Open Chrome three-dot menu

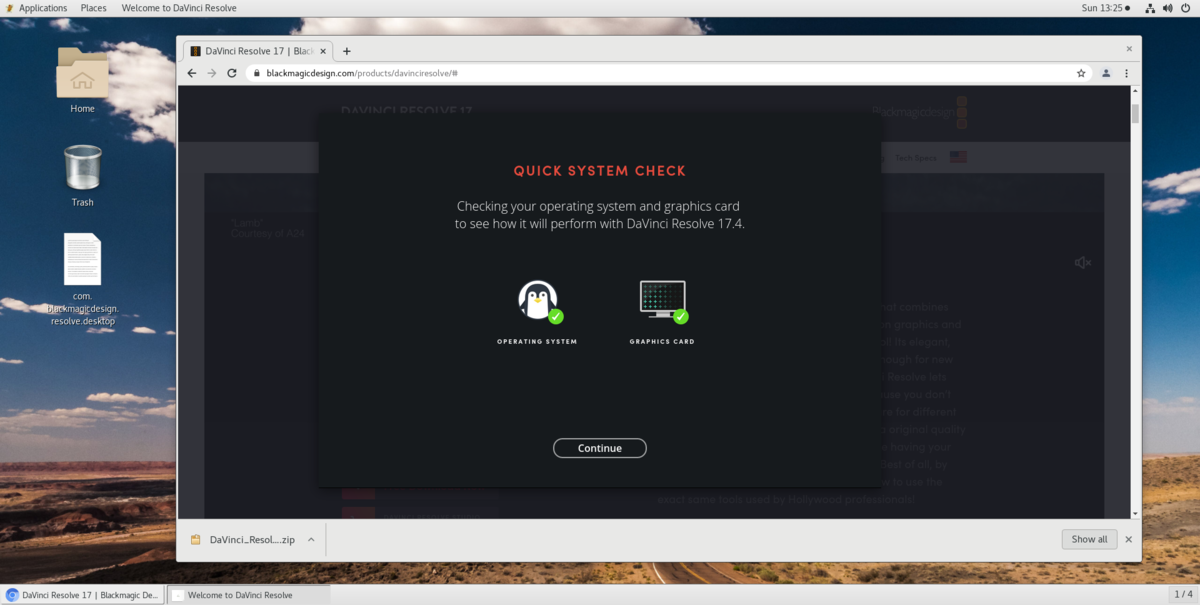[x=1127, y=73]
